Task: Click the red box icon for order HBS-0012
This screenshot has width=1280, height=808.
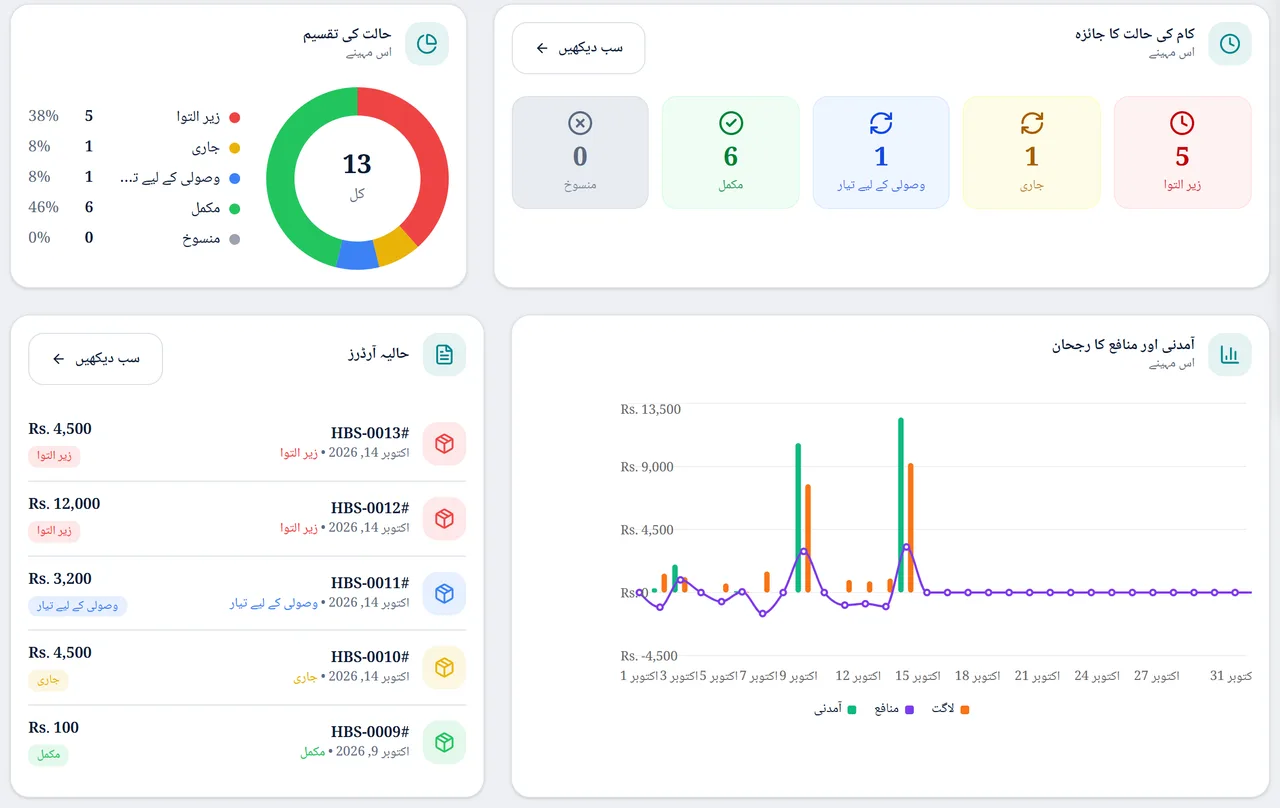Action: pyautogui.click(x=445, y=519)
